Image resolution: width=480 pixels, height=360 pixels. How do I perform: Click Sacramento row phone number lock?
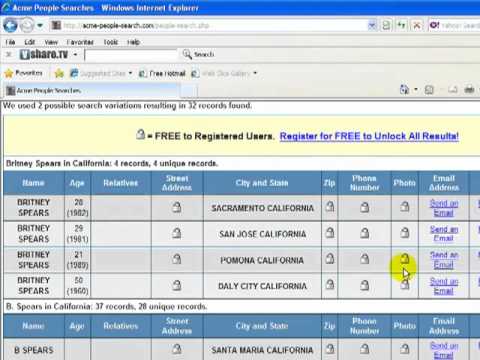coord(365,207)
